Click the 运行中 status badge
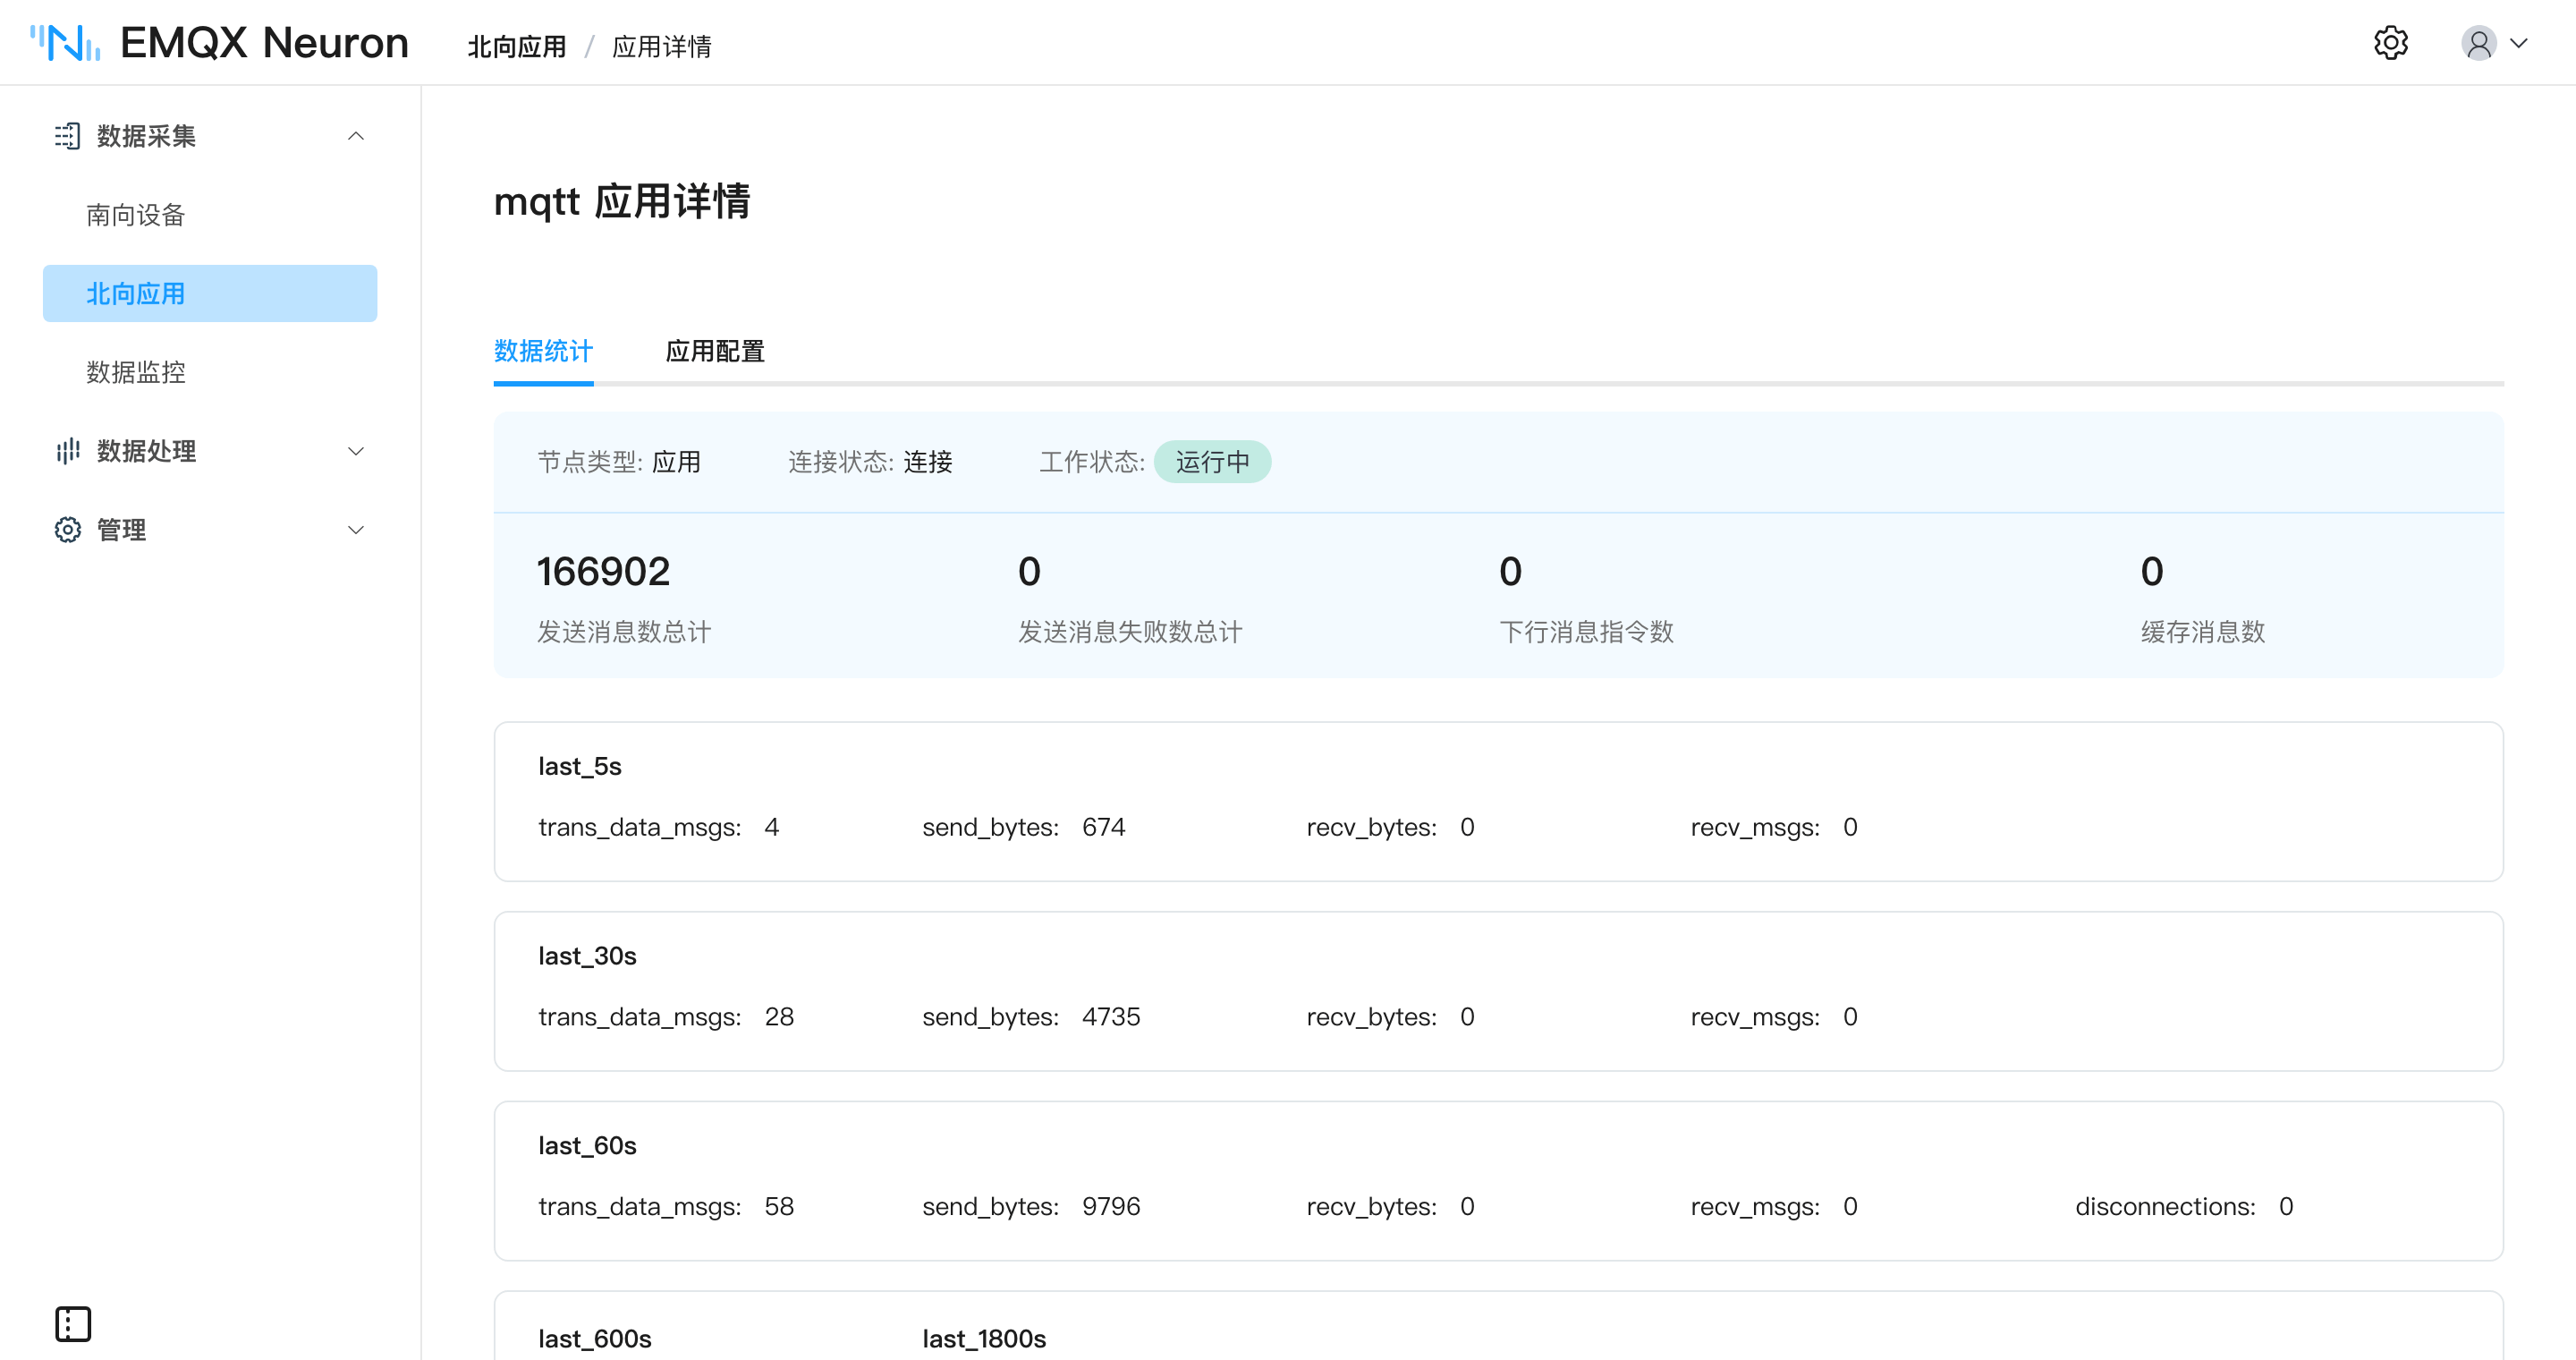Viewport: 2576px width, 1360px height. pos(1212,462)
